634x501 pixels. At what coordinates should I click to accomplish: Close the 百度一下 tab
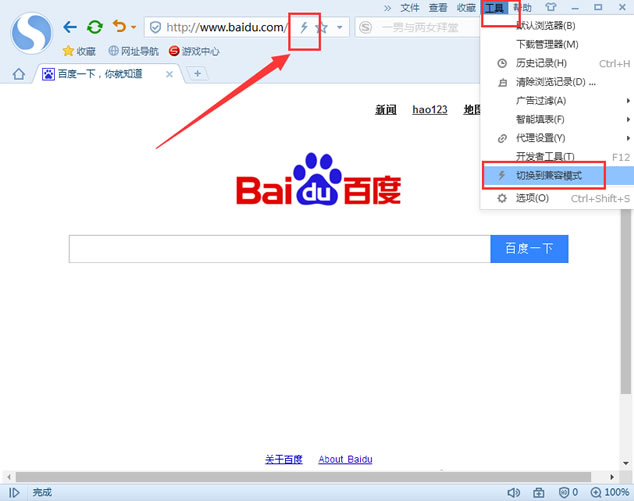(x=169, y=74)
